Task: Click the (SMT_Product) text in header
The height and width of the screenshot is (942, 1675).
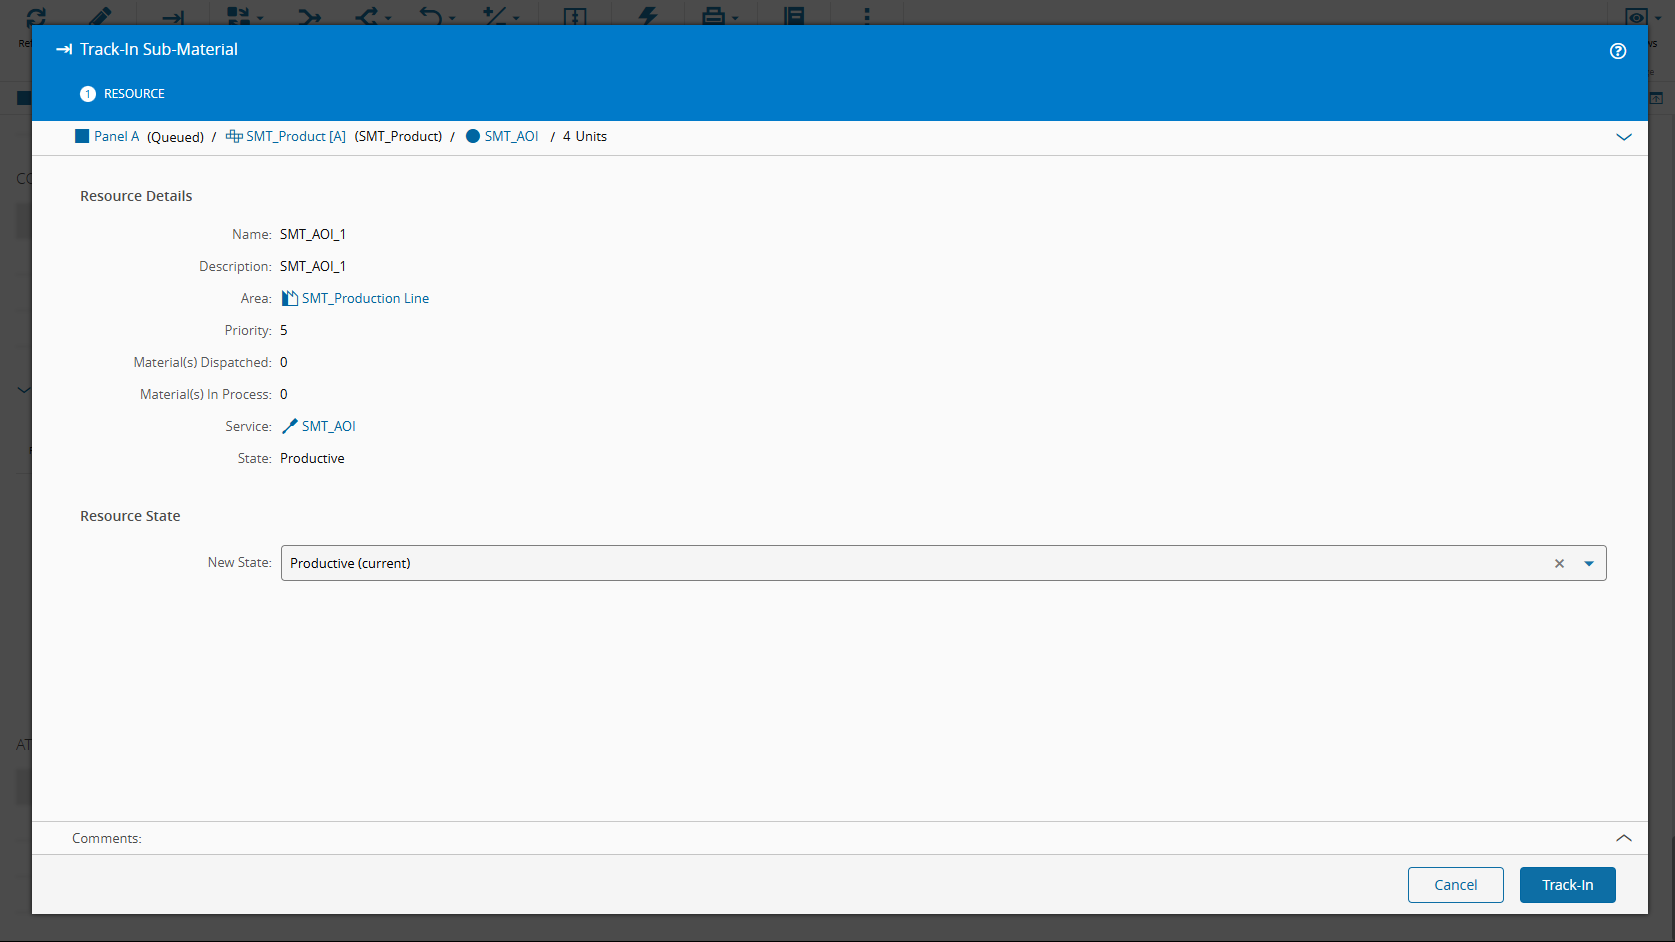Action: 398,136
